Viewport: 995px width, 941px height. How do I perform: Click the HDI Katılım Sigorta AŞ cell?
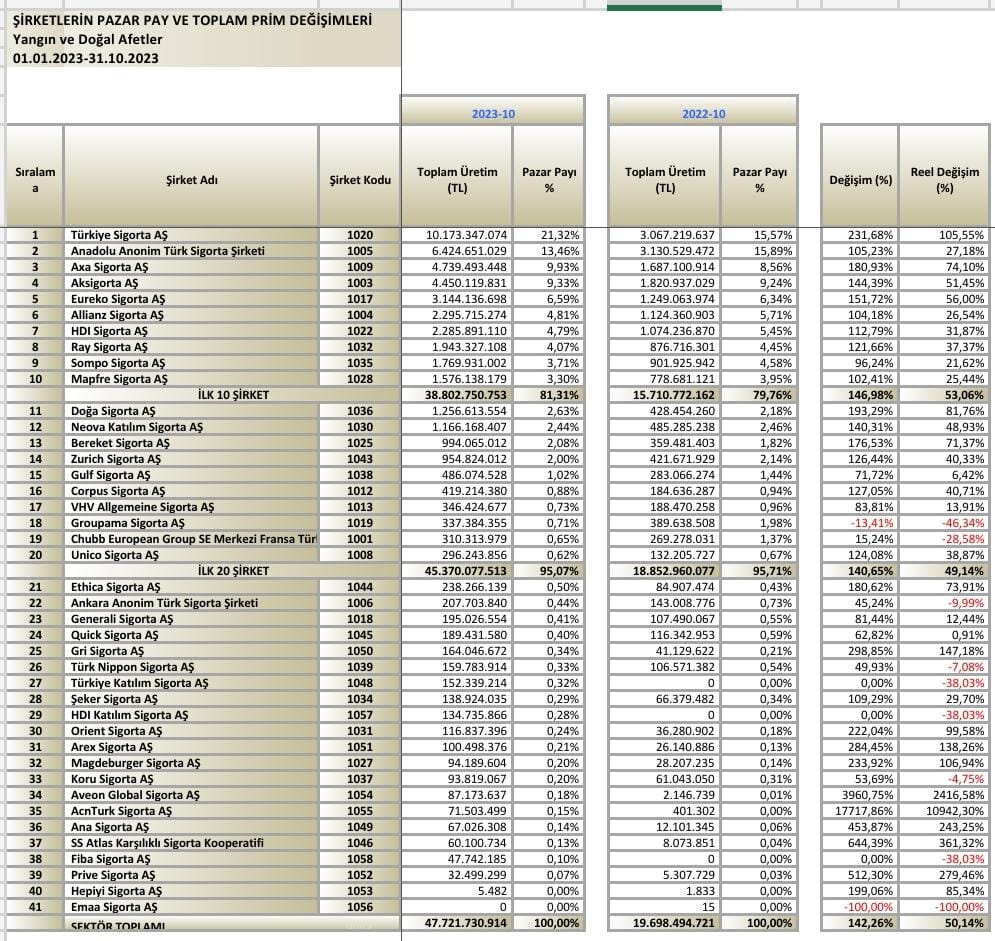(191, 715)
